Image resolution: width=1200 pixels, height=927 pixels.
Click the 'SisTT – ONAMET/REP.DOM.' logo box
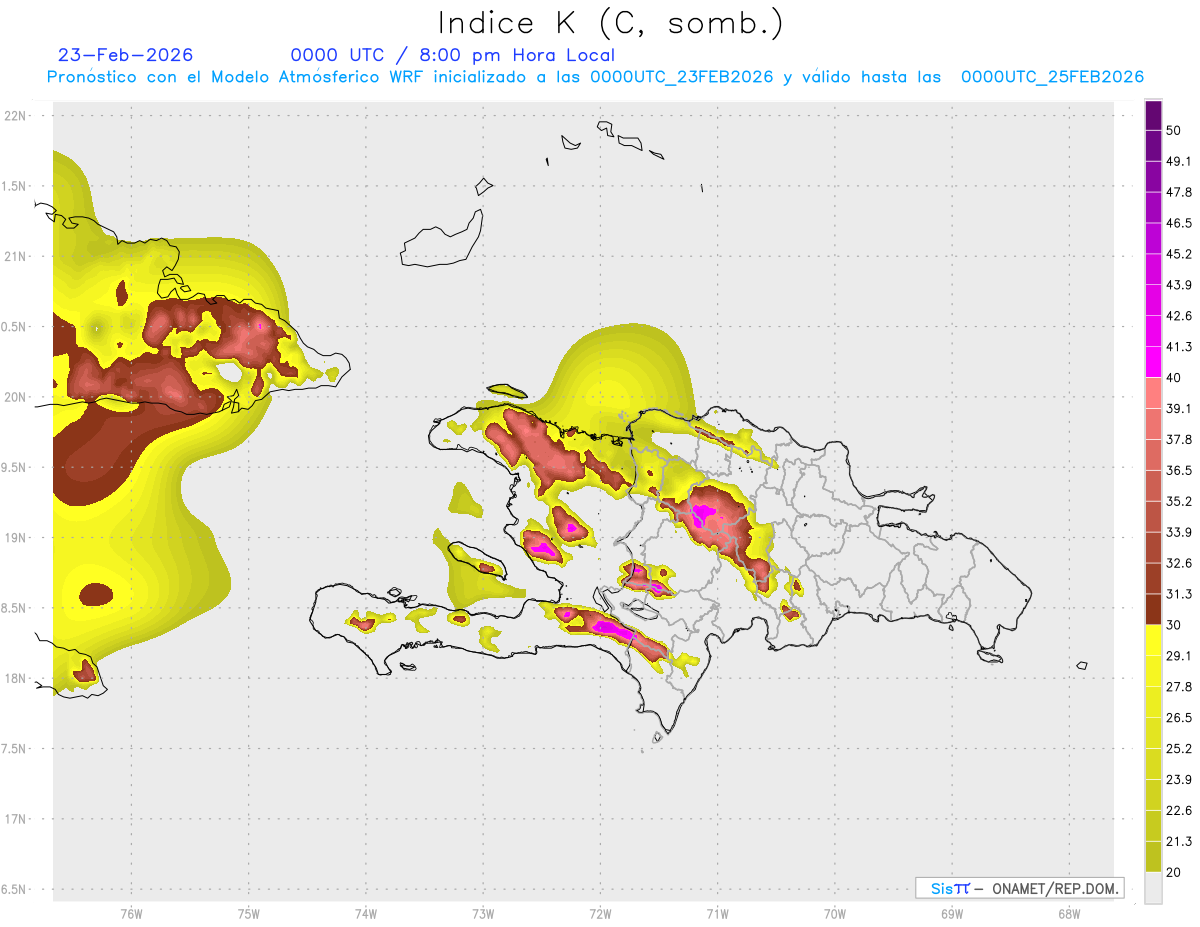1019,888
